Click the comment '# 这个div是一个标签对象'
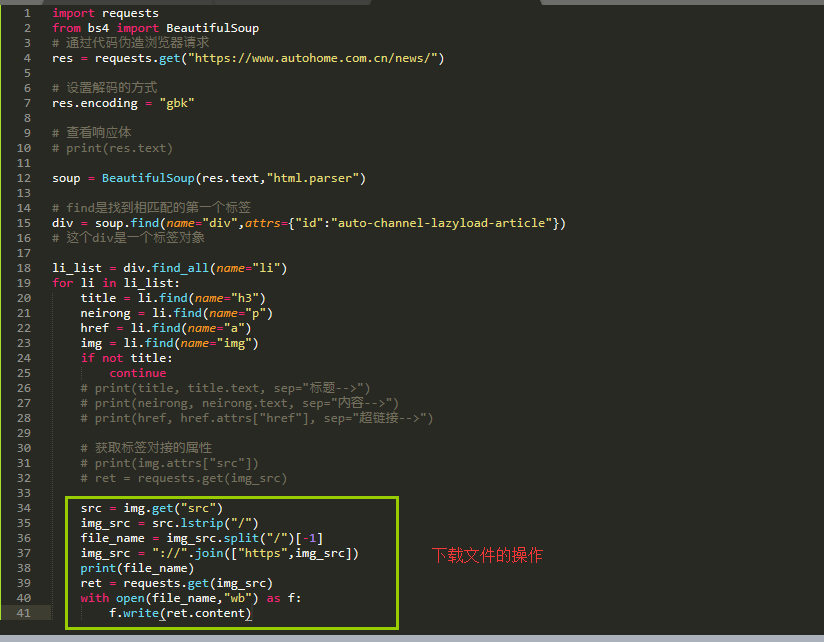This screenshot has height=642, width=824. tap(128, 238)
